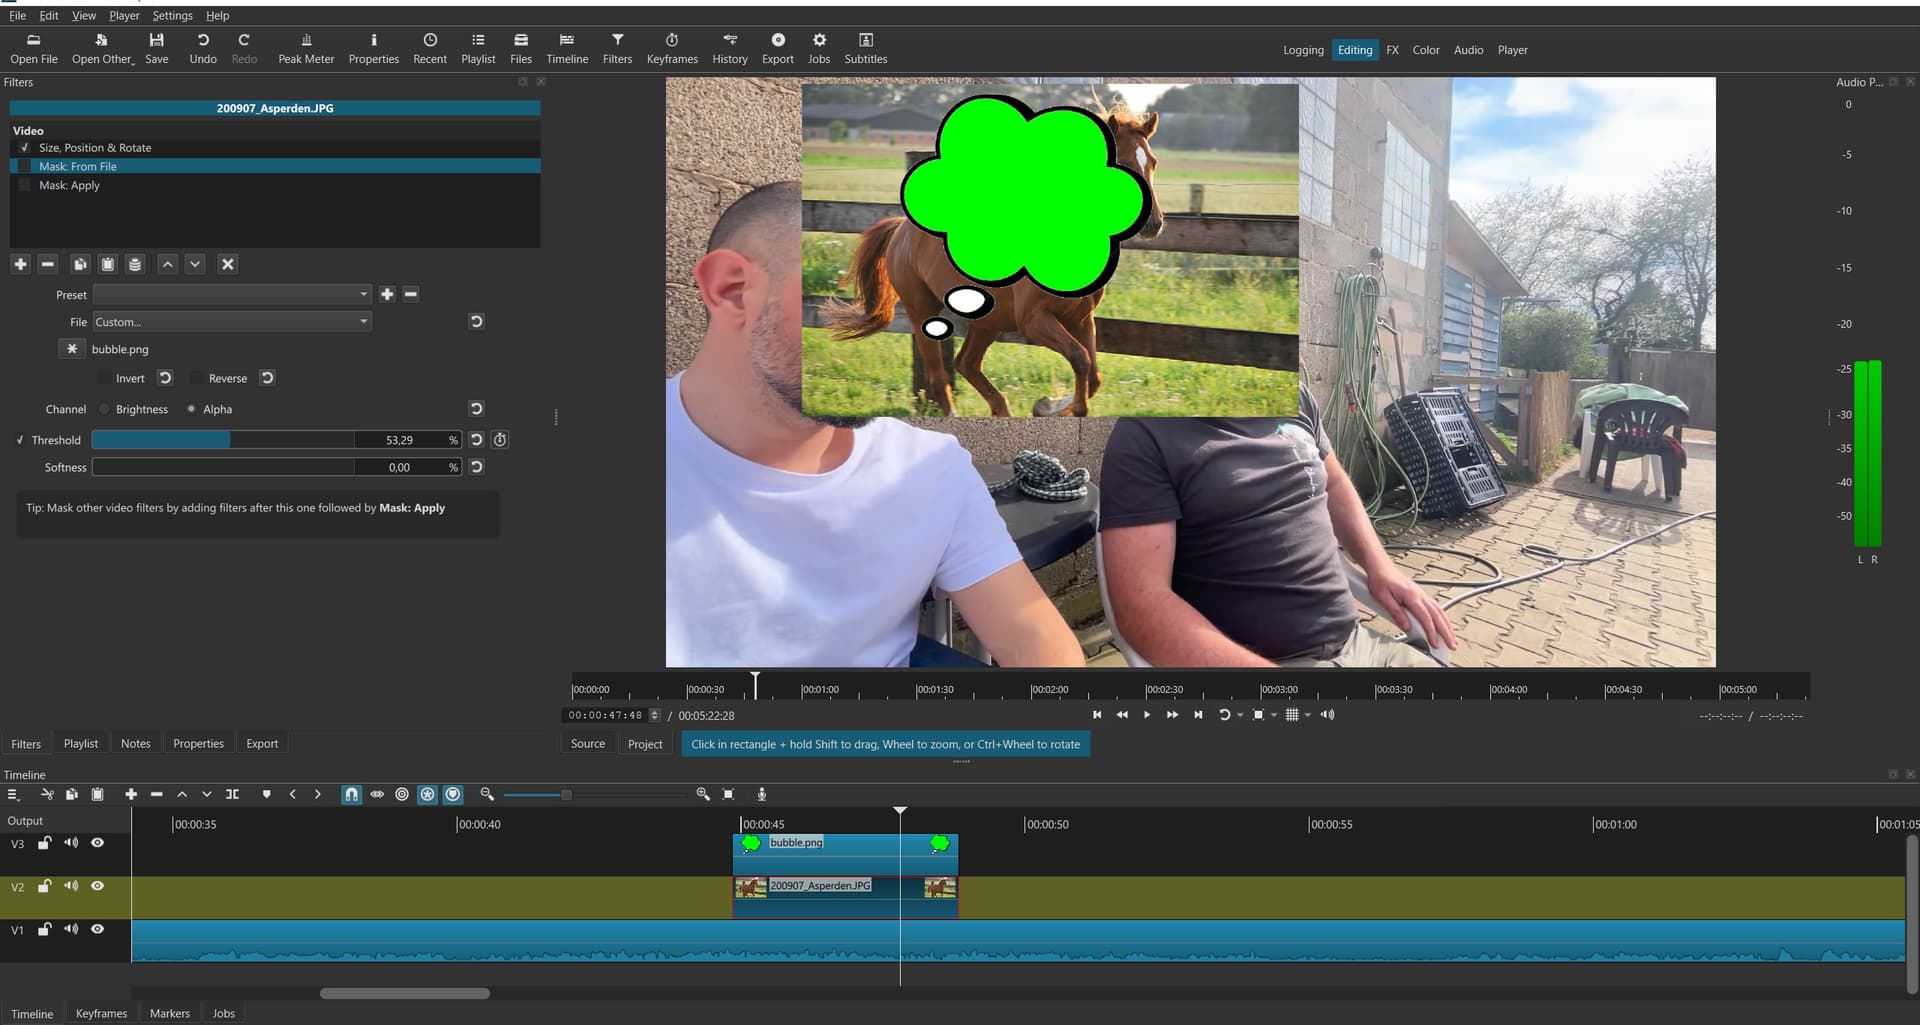Click the Export toolbar icon

[x=777, y=47]
